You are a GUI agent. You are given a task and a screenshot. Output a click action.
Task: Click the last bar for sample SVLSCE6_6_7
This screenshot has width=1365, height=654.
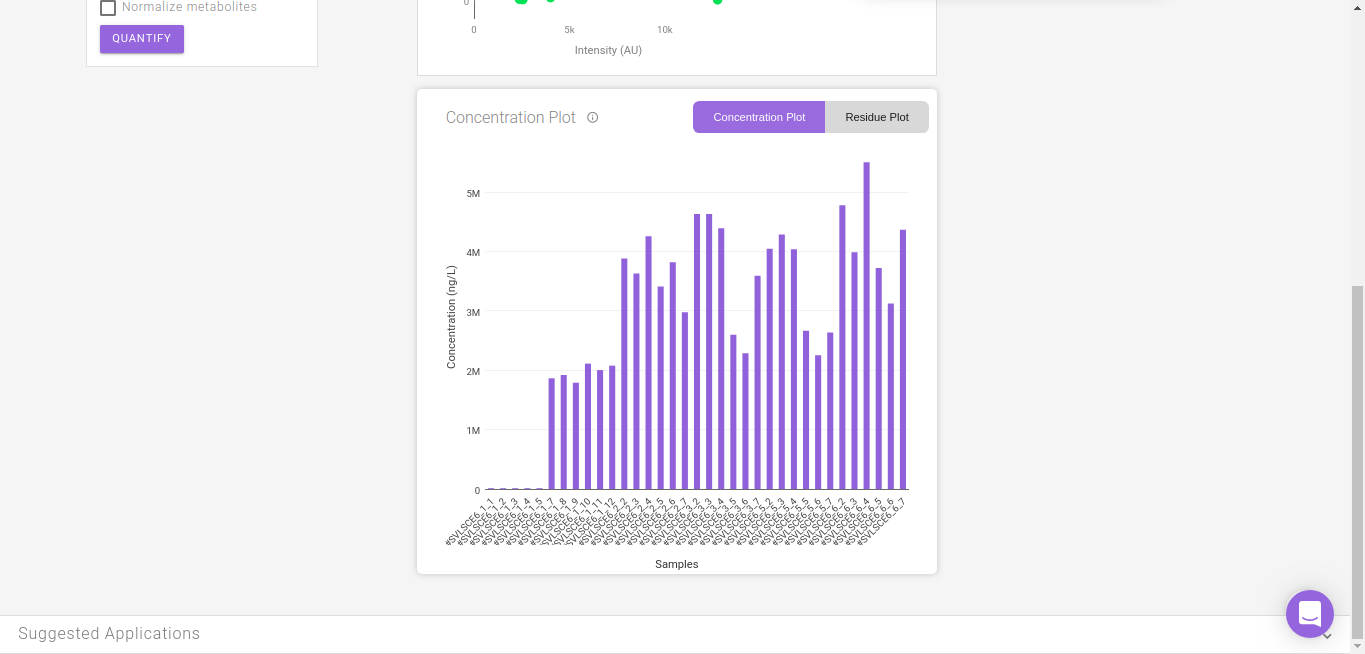pos(903,360)
